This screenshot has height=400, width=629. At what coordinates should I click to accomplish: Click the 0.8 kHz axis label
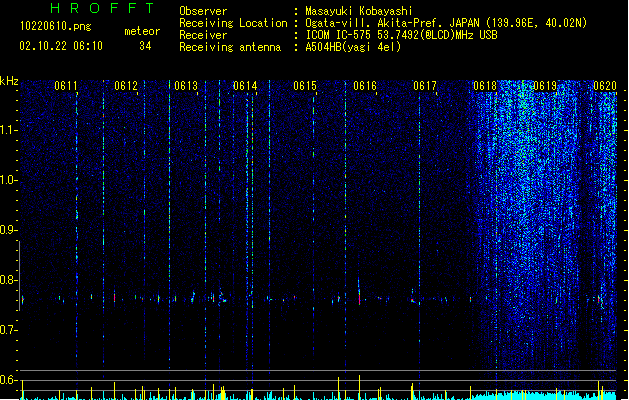click(x=8, y=280)
